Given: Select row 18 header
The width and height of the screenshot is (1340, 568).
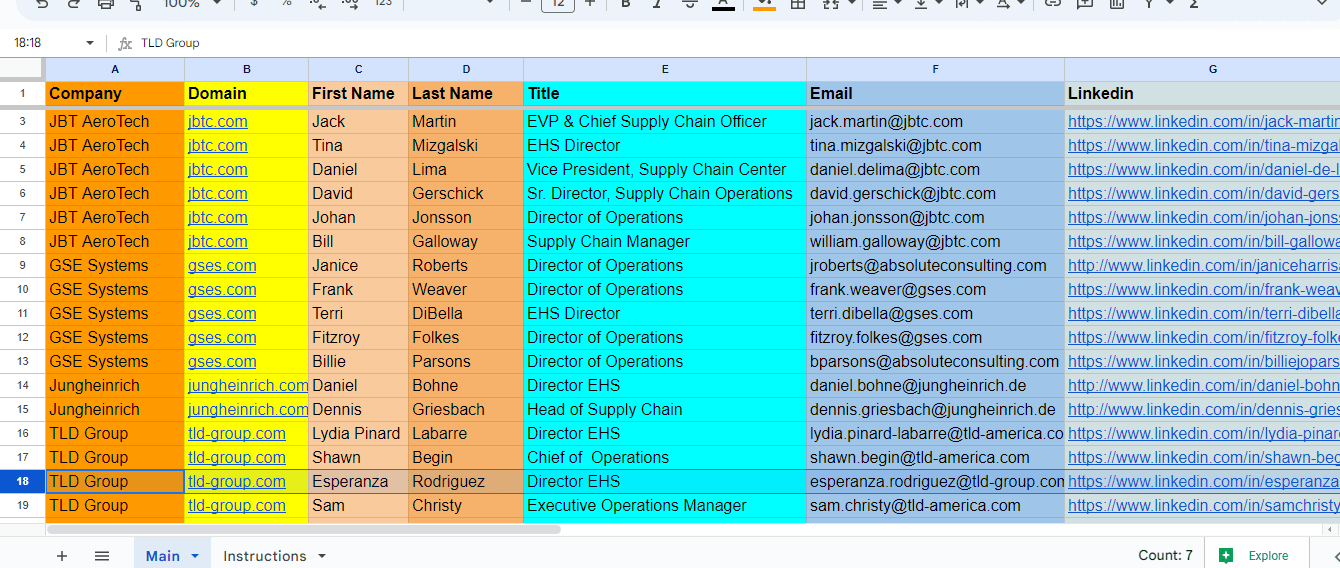Looking at the screenshot, I should click(x=22, y=481).
